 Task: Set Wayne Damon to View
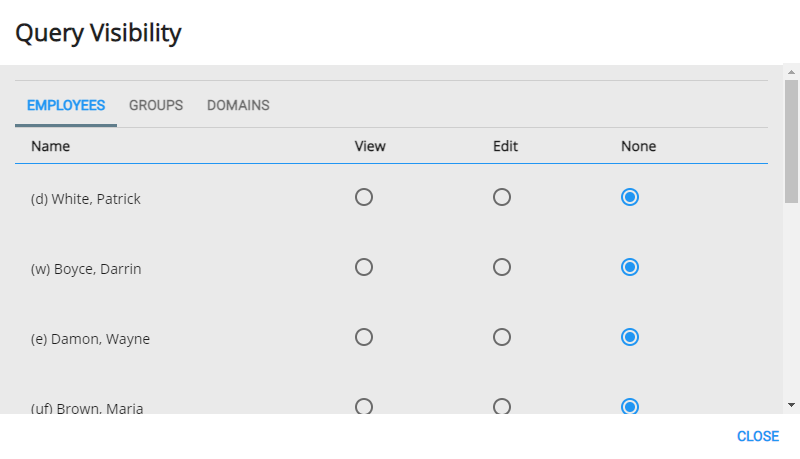(364, 337)
